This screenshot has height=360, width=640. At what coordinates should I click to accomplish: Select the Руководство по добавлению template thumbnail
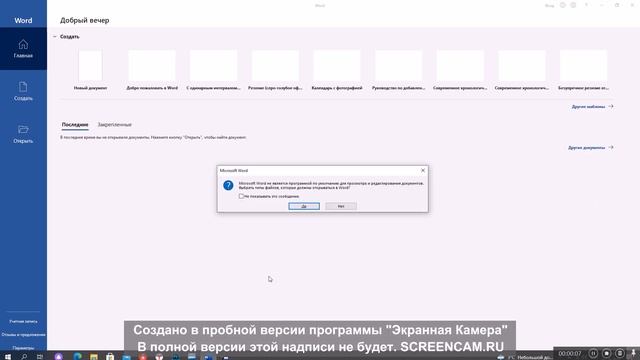(398, 66)
